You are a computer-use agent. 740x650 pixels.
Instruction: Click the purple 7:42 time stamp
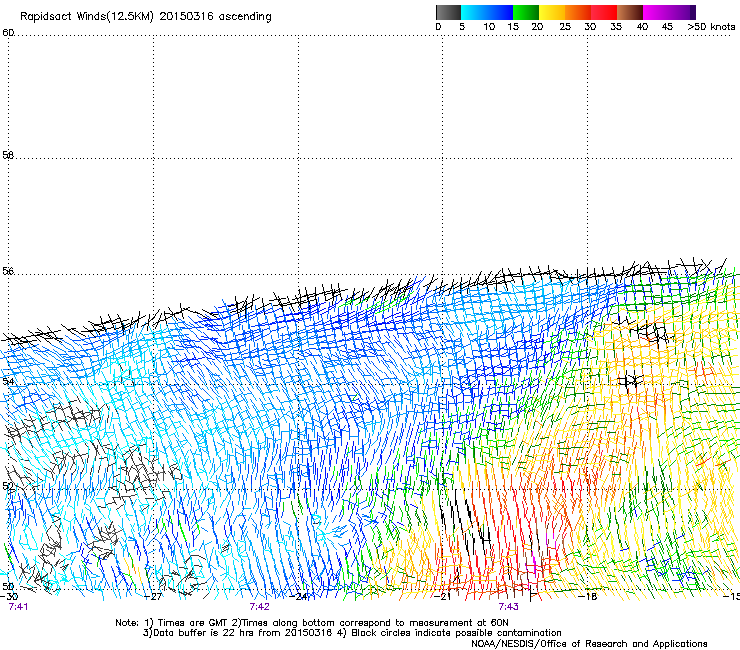(260, 607)
